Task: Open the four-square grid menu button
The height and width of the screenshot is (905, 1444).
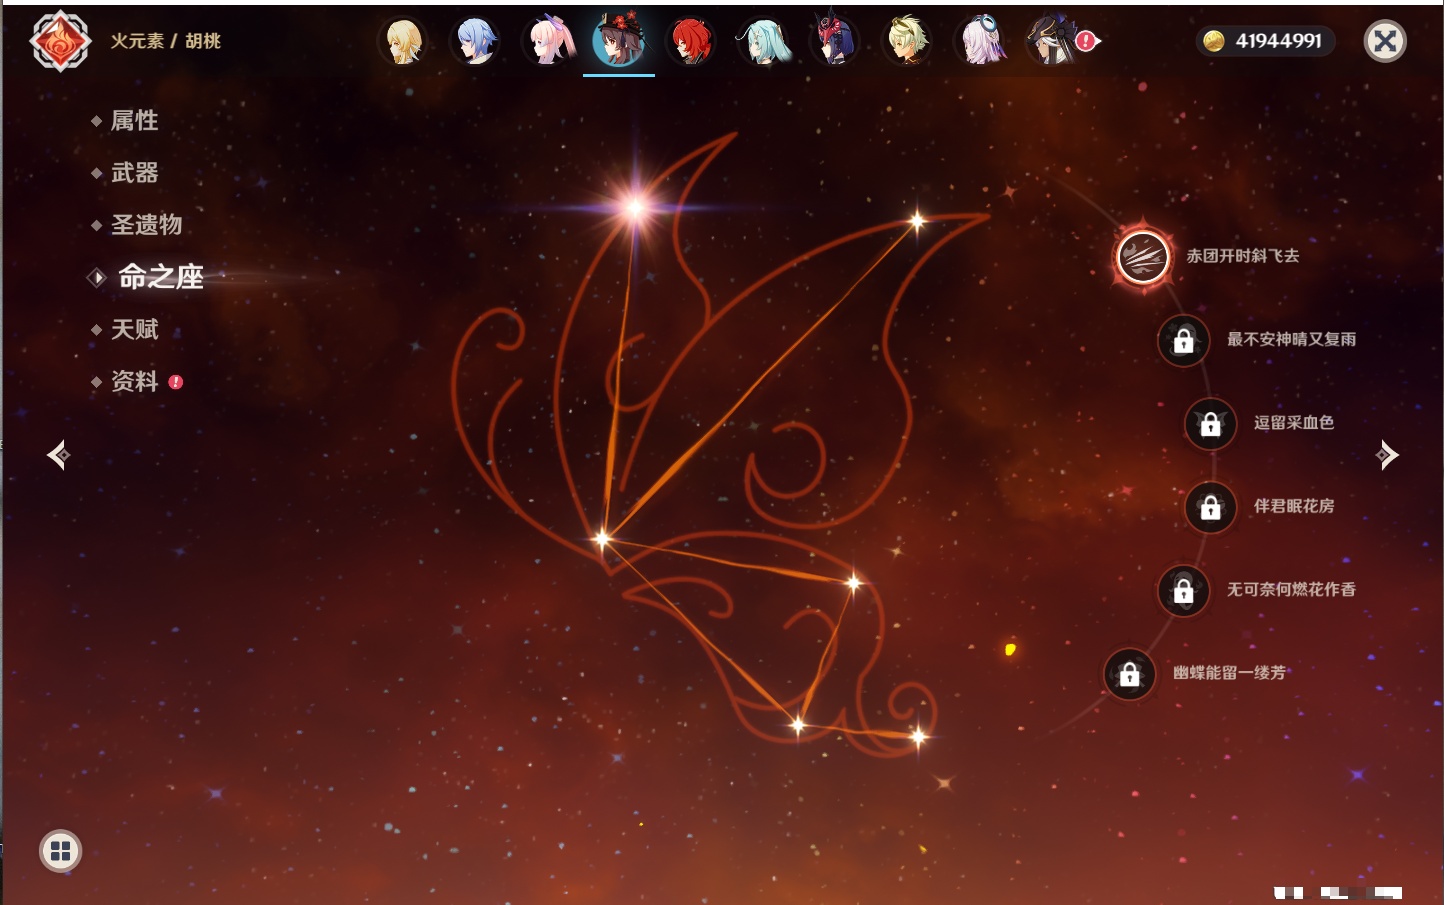Action: pyautogui.click(x=61, y=851)
